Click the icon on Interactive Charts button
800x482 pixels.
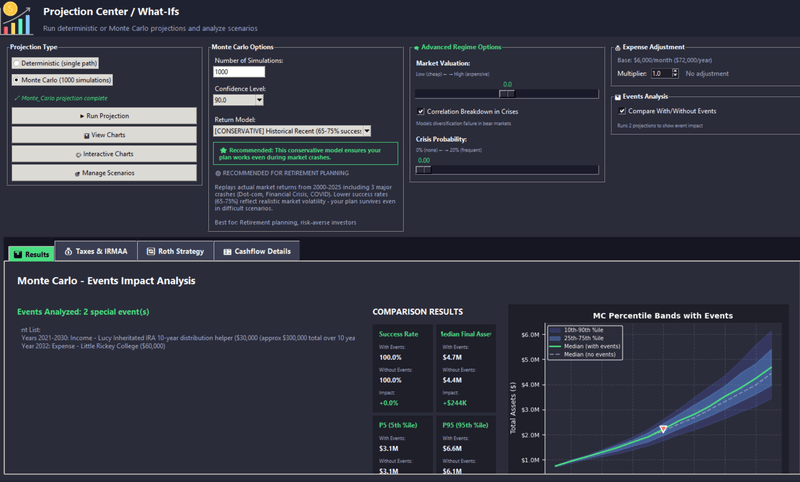coord(77,154)
